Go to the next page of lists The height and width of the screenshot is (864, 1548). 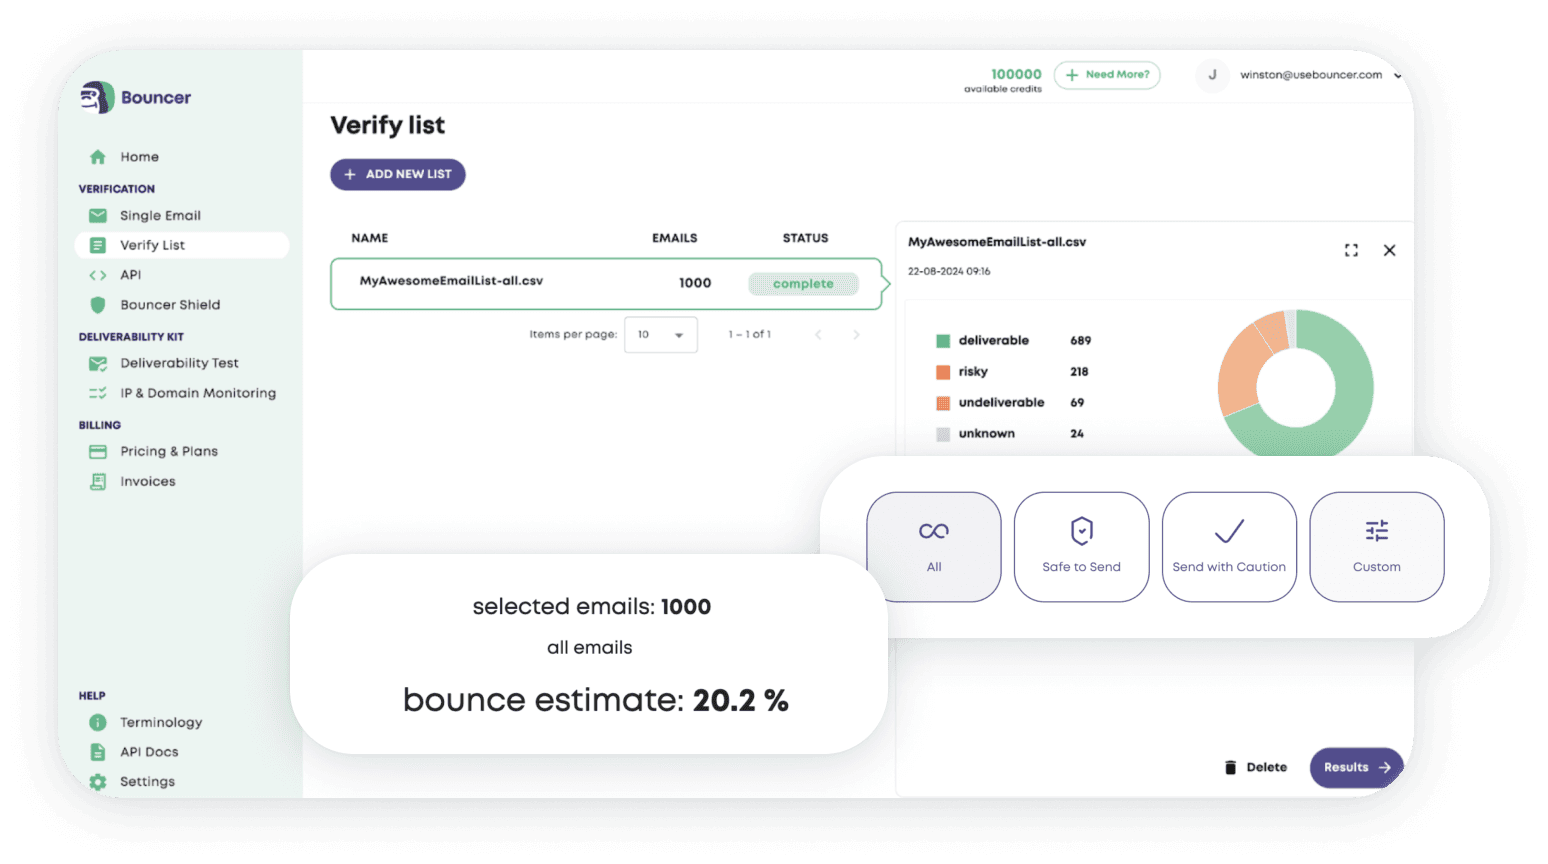(x=856, y=335)
